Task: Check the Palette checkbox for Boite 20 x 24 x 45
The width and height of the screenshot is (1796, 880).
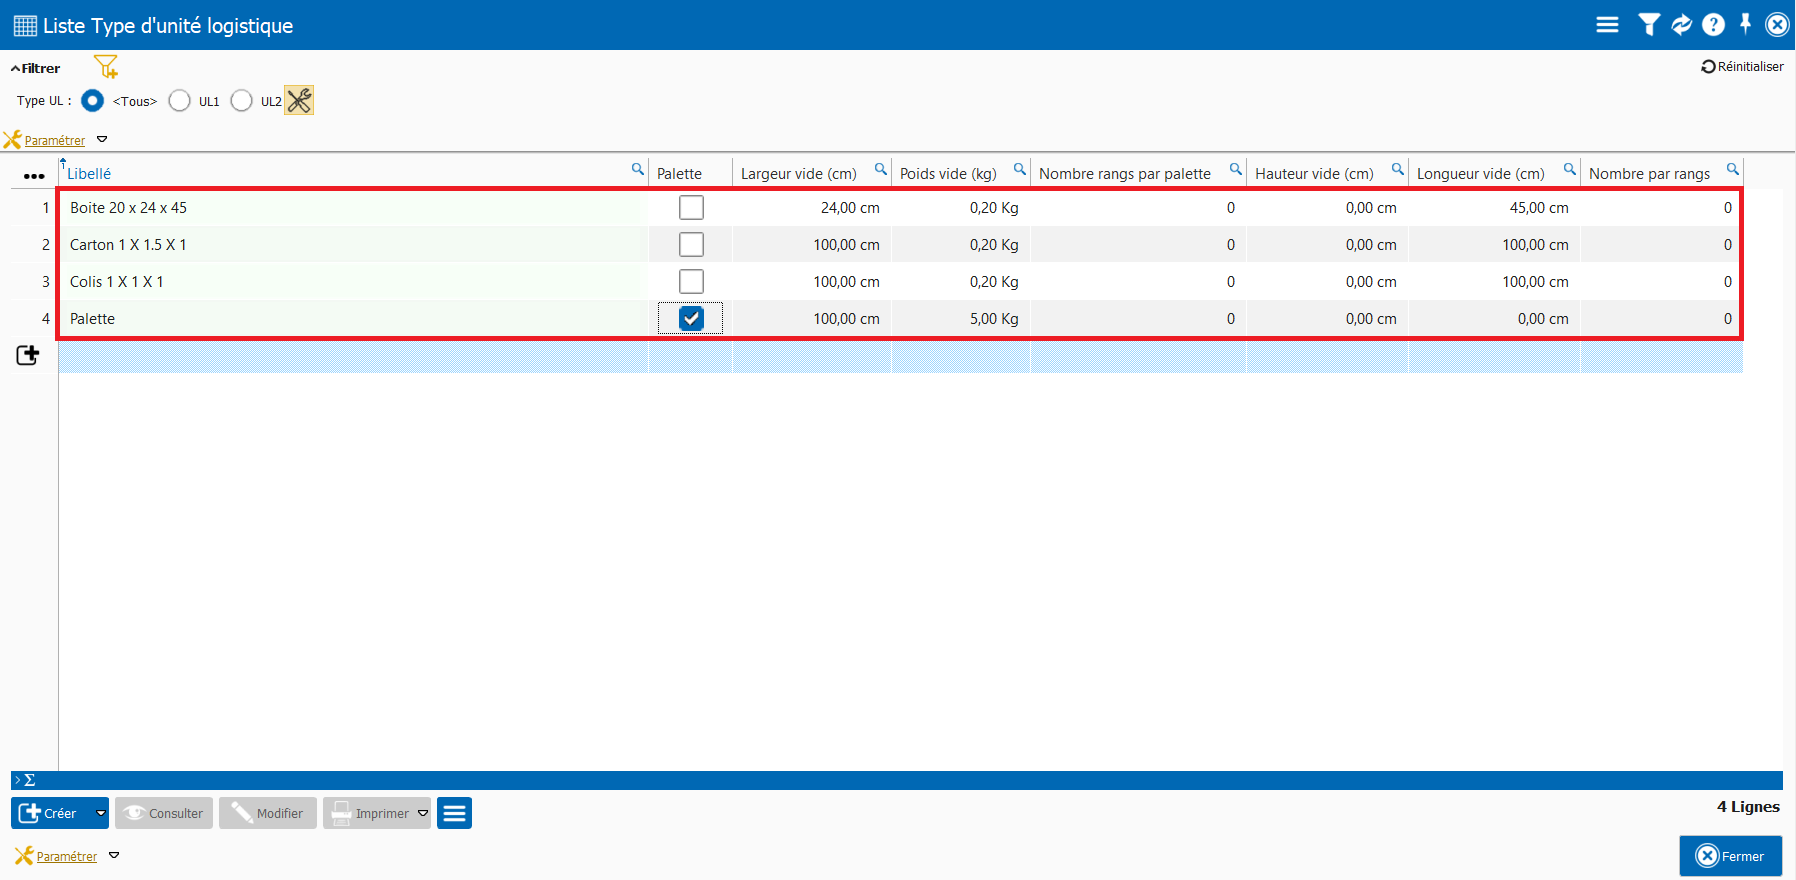Action: (x=691, y=208)
